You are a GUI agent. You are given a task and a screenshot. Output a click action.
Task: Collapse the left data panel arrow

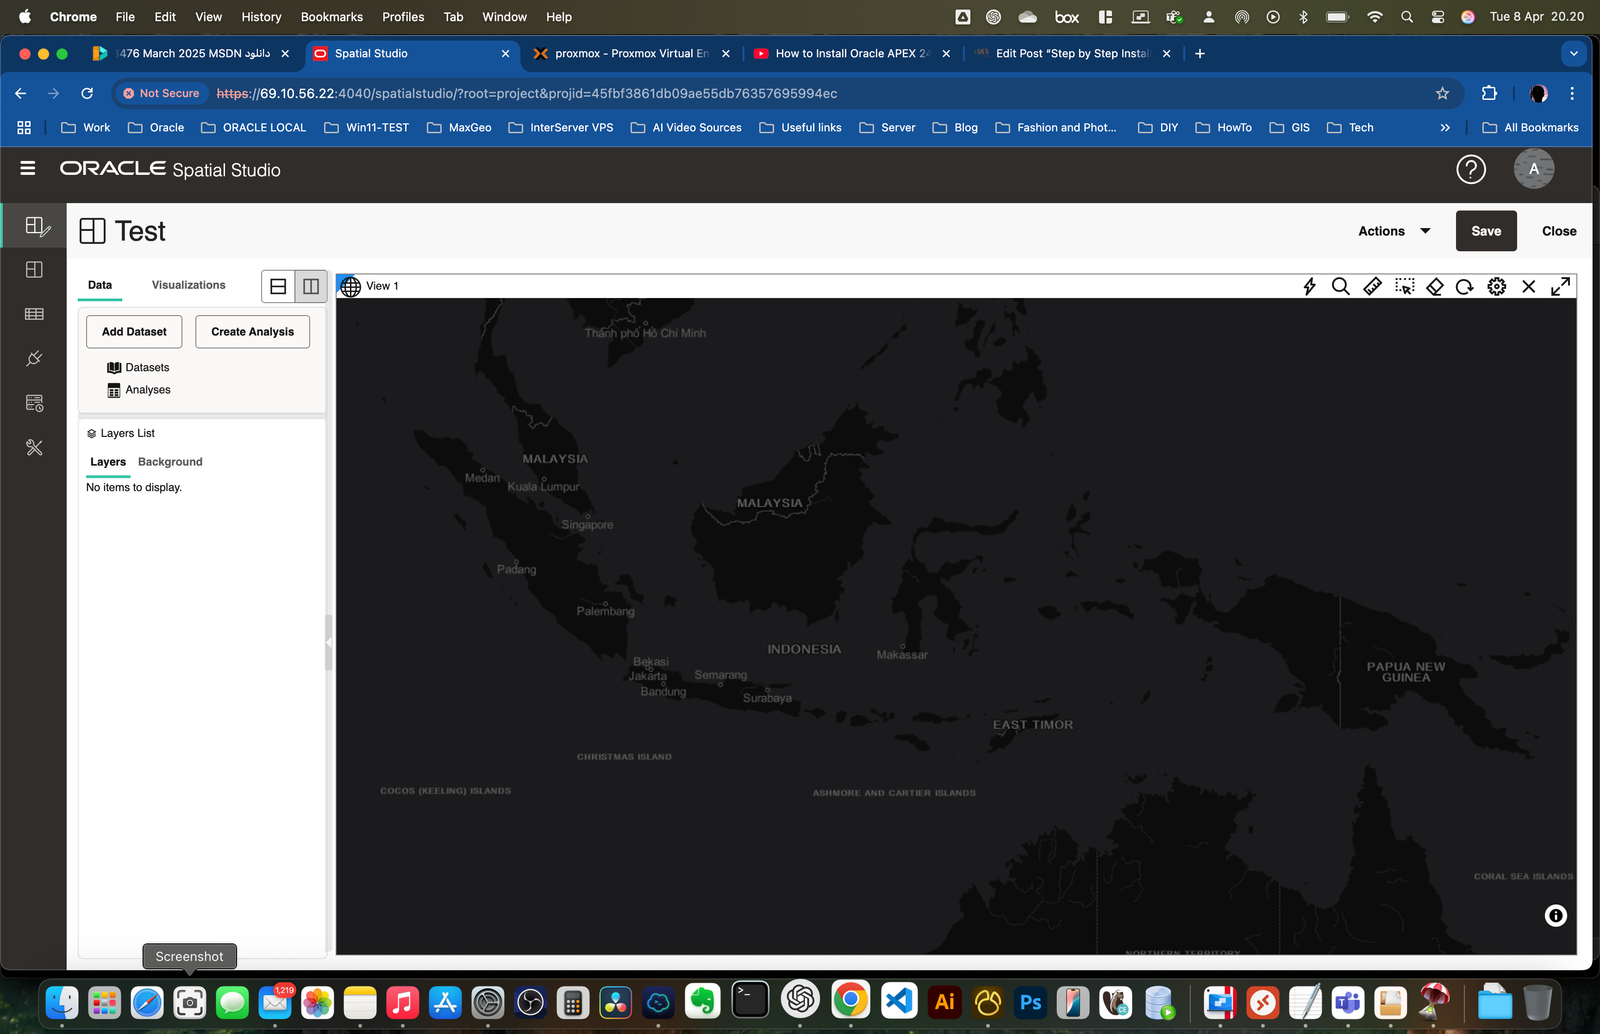(x=328, y=642)
